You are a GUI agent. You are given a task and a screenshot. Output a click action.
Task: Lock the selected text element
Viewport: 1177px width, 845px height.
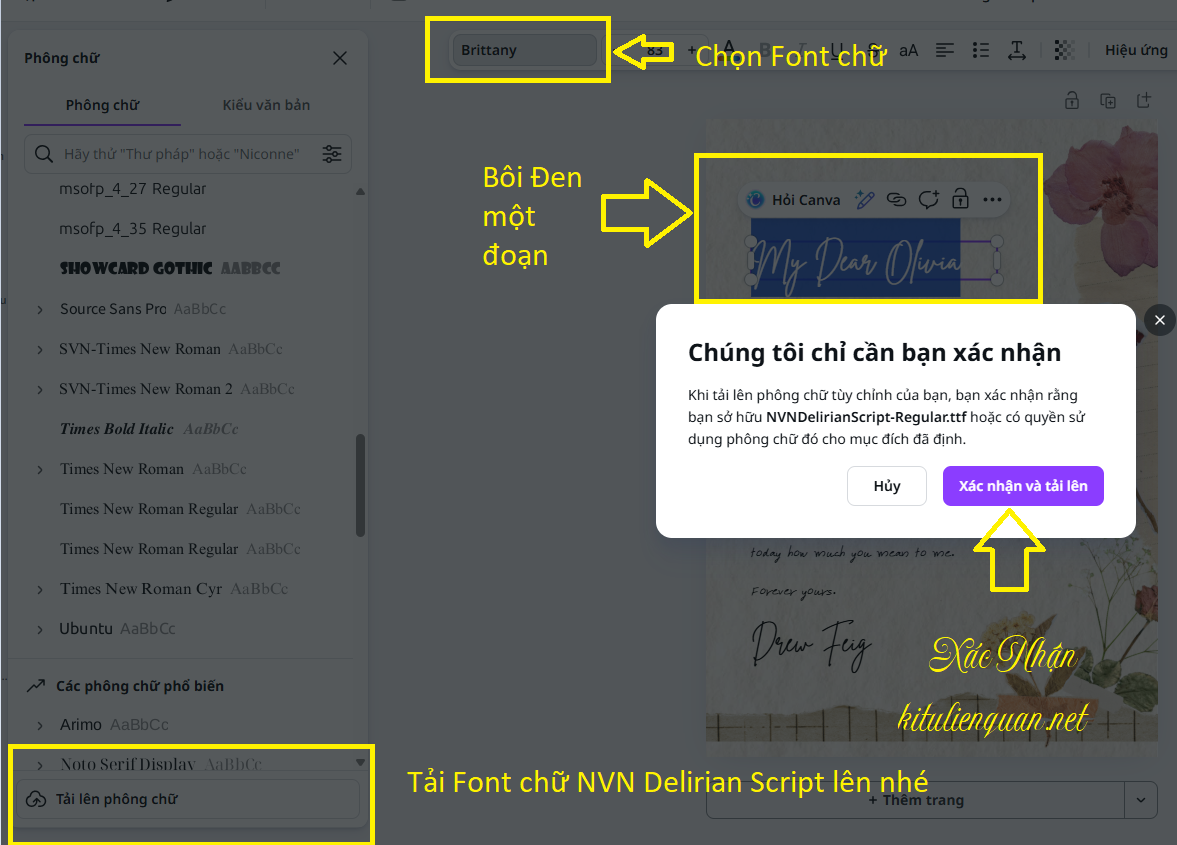960,200
